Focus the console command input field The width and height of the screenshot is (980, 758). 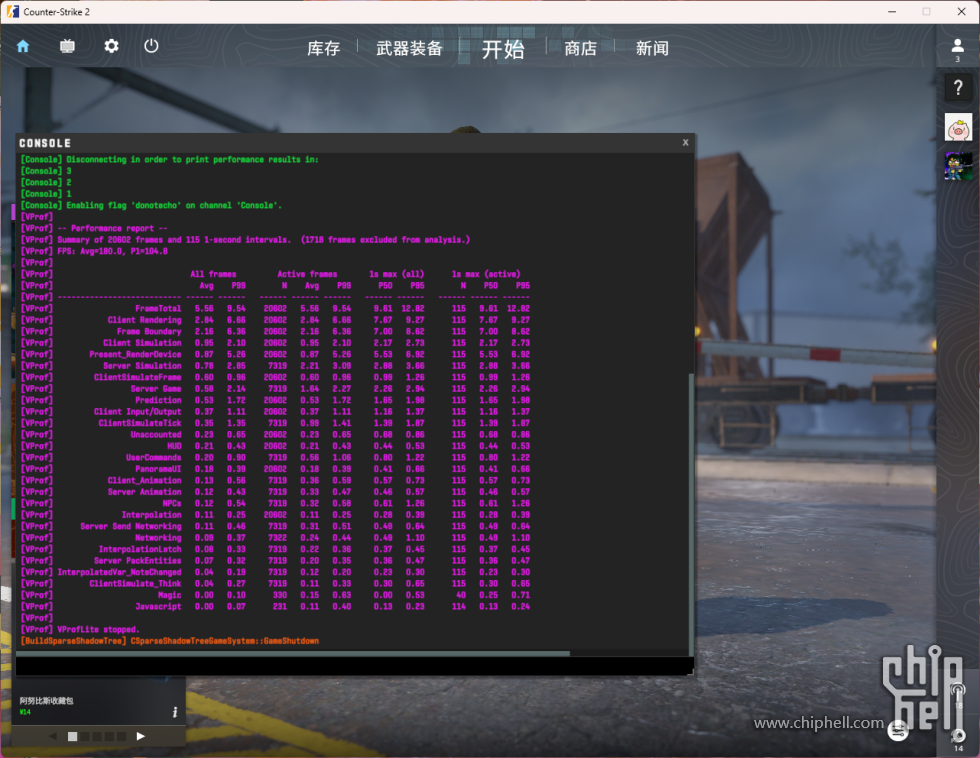click(x=352, y=666)
